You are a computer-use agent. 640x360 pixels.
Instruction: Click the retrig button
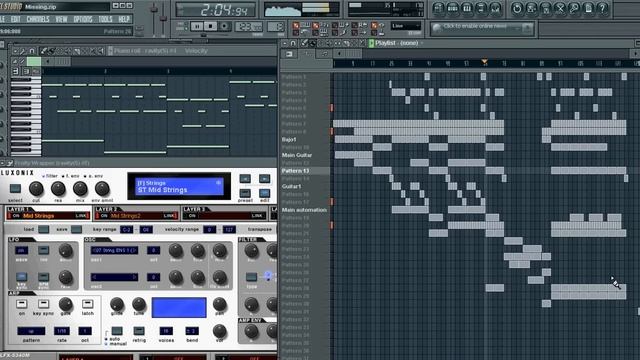coord(139,330)
